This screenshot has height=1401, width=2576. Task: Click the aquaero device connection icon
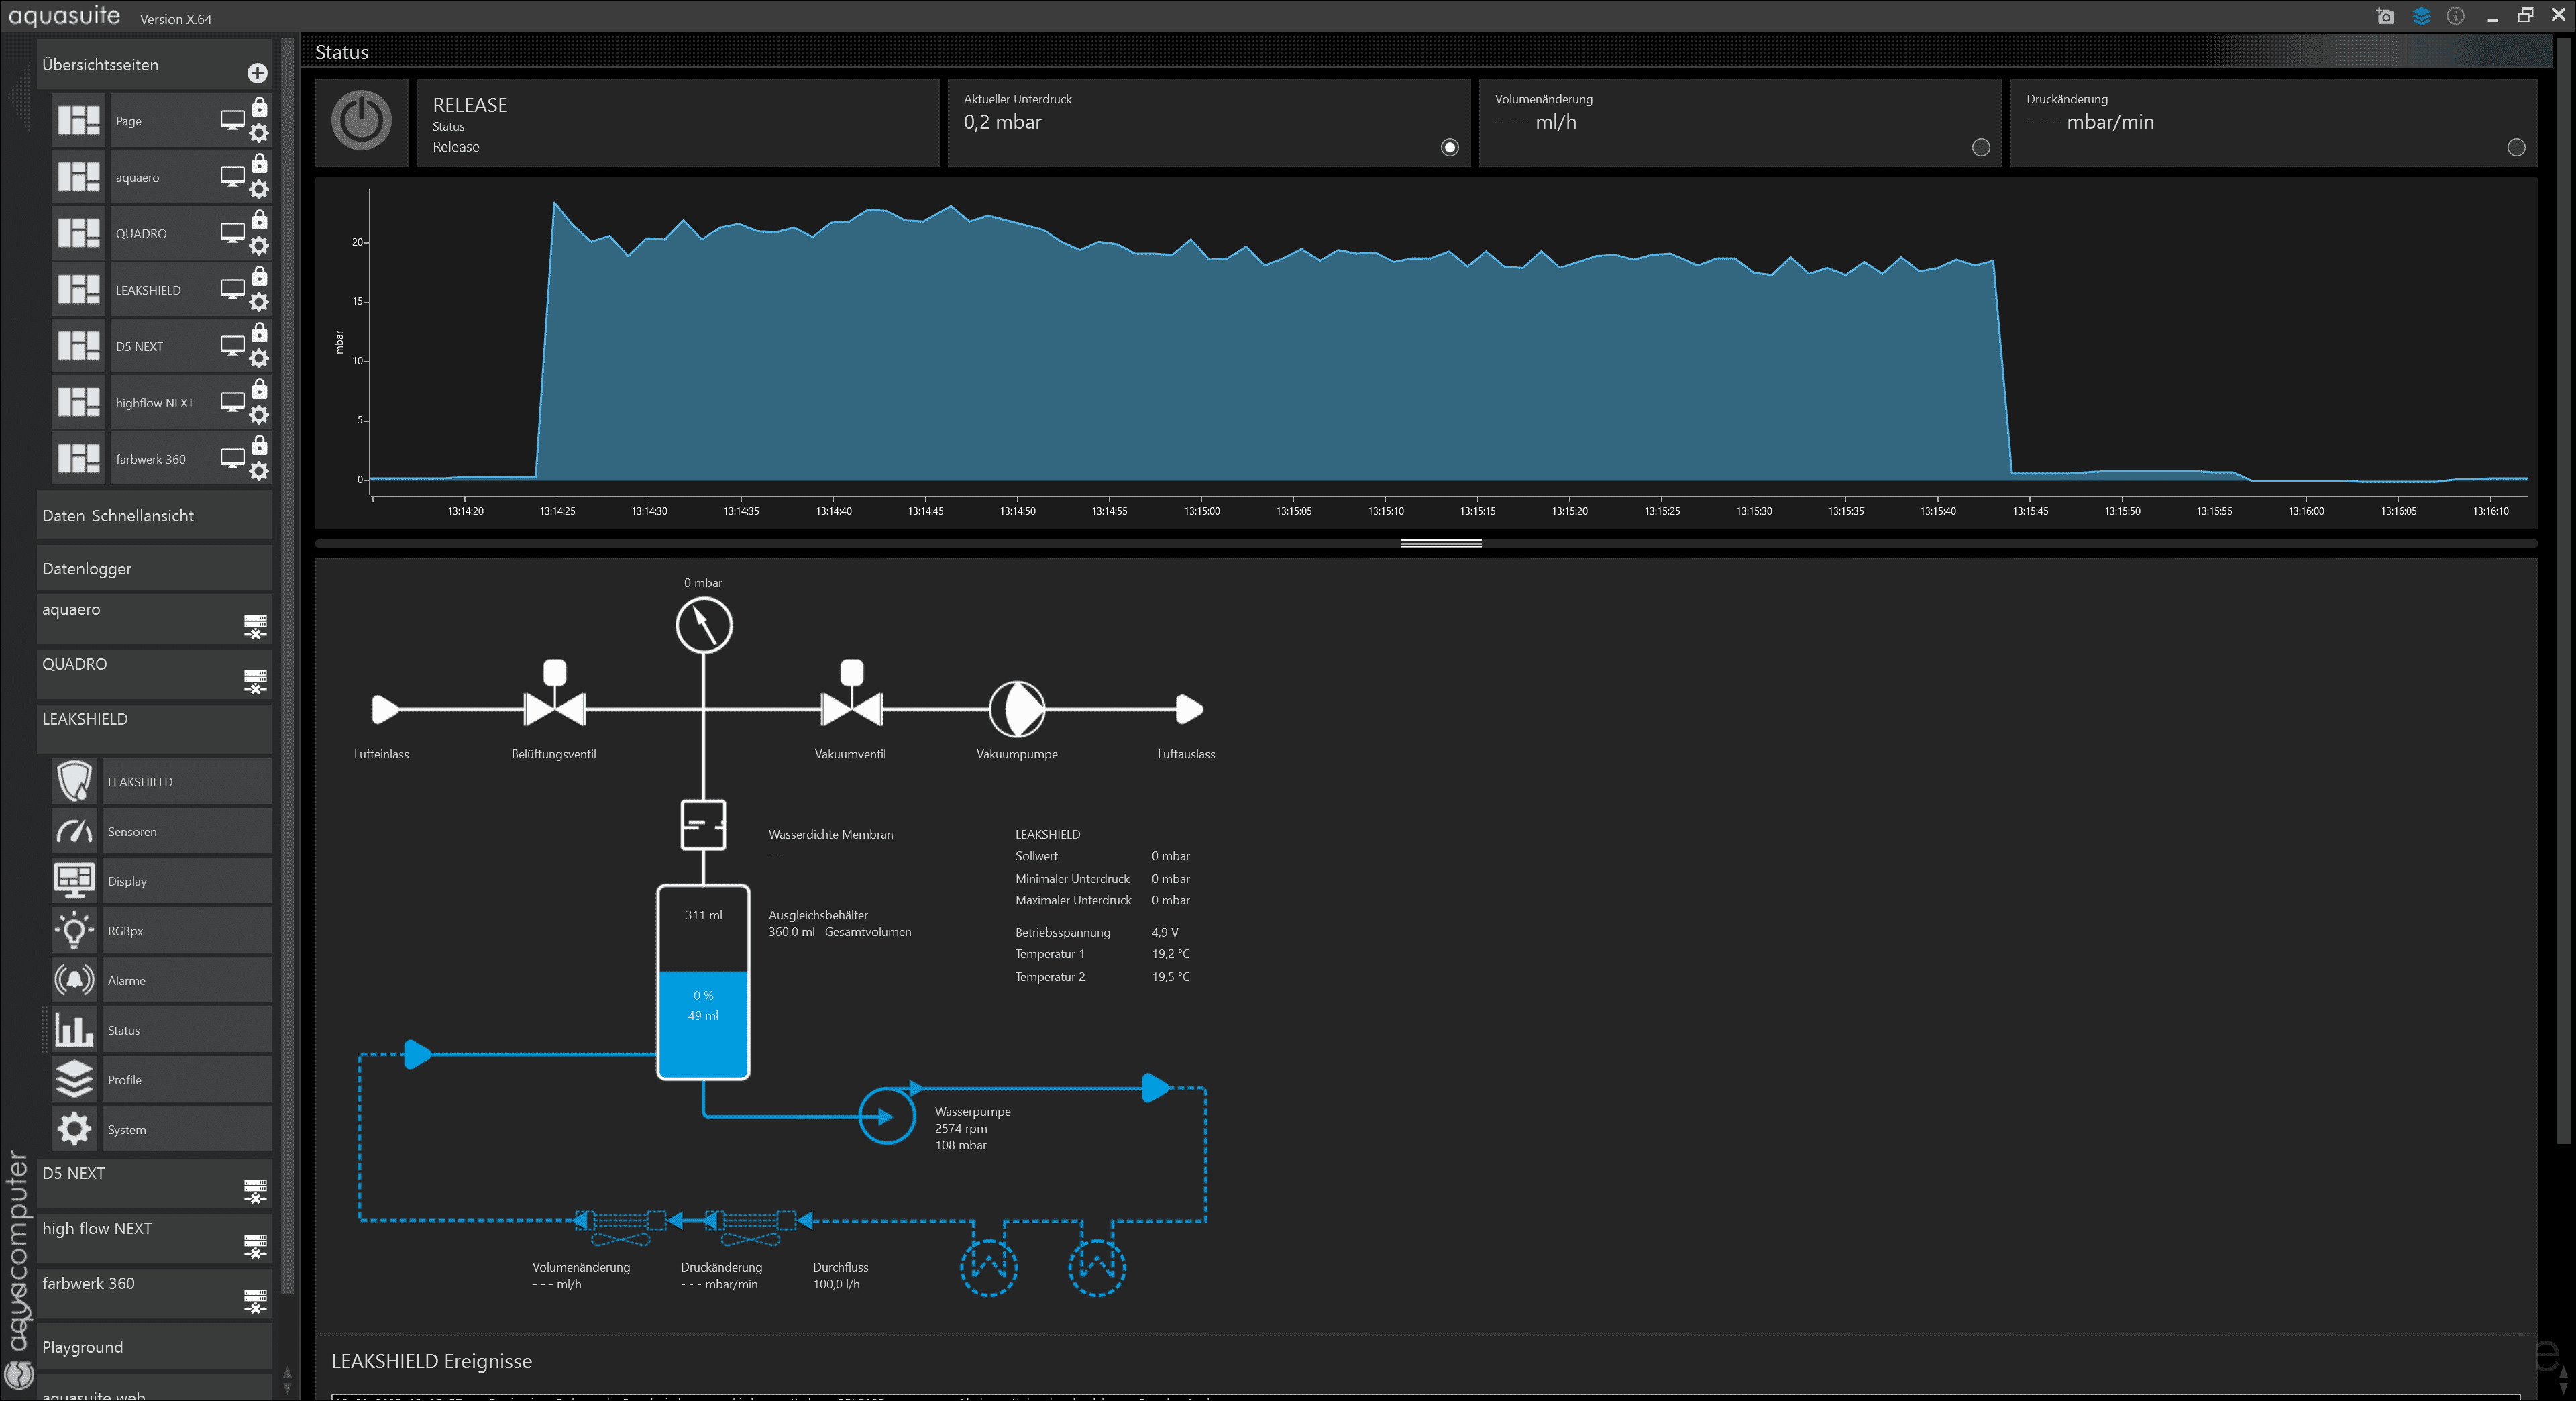pos(256,628)
